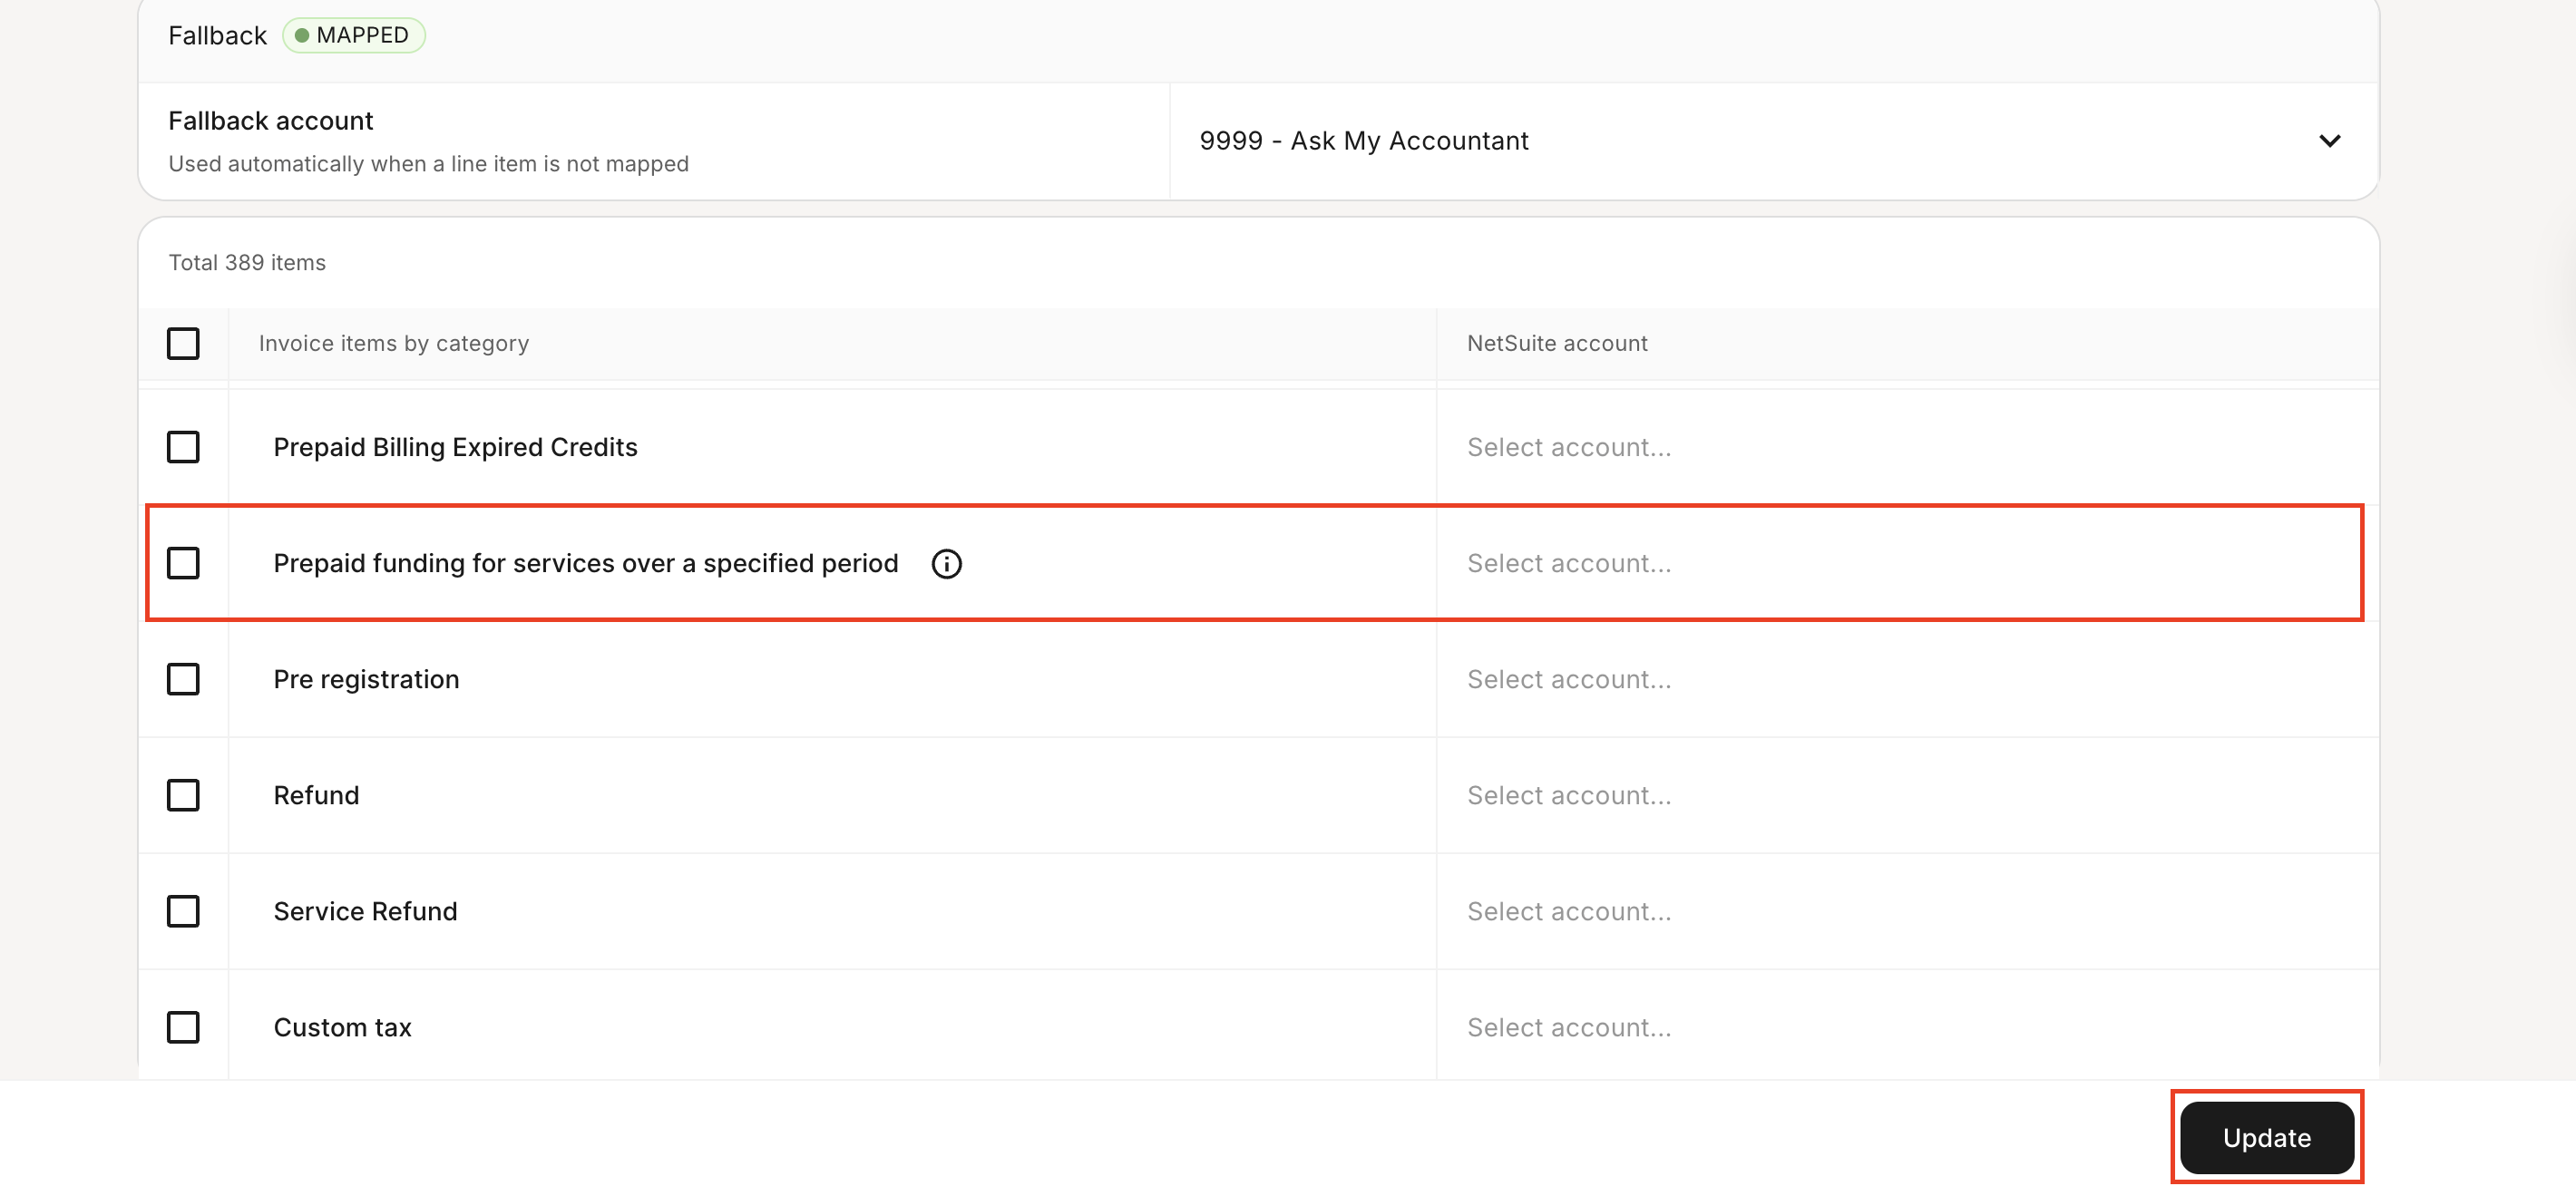The width and height of the screenshot is (2576, 1186).
Task: Select Prepaid funding for services checkbox
Action: (183, 563)
